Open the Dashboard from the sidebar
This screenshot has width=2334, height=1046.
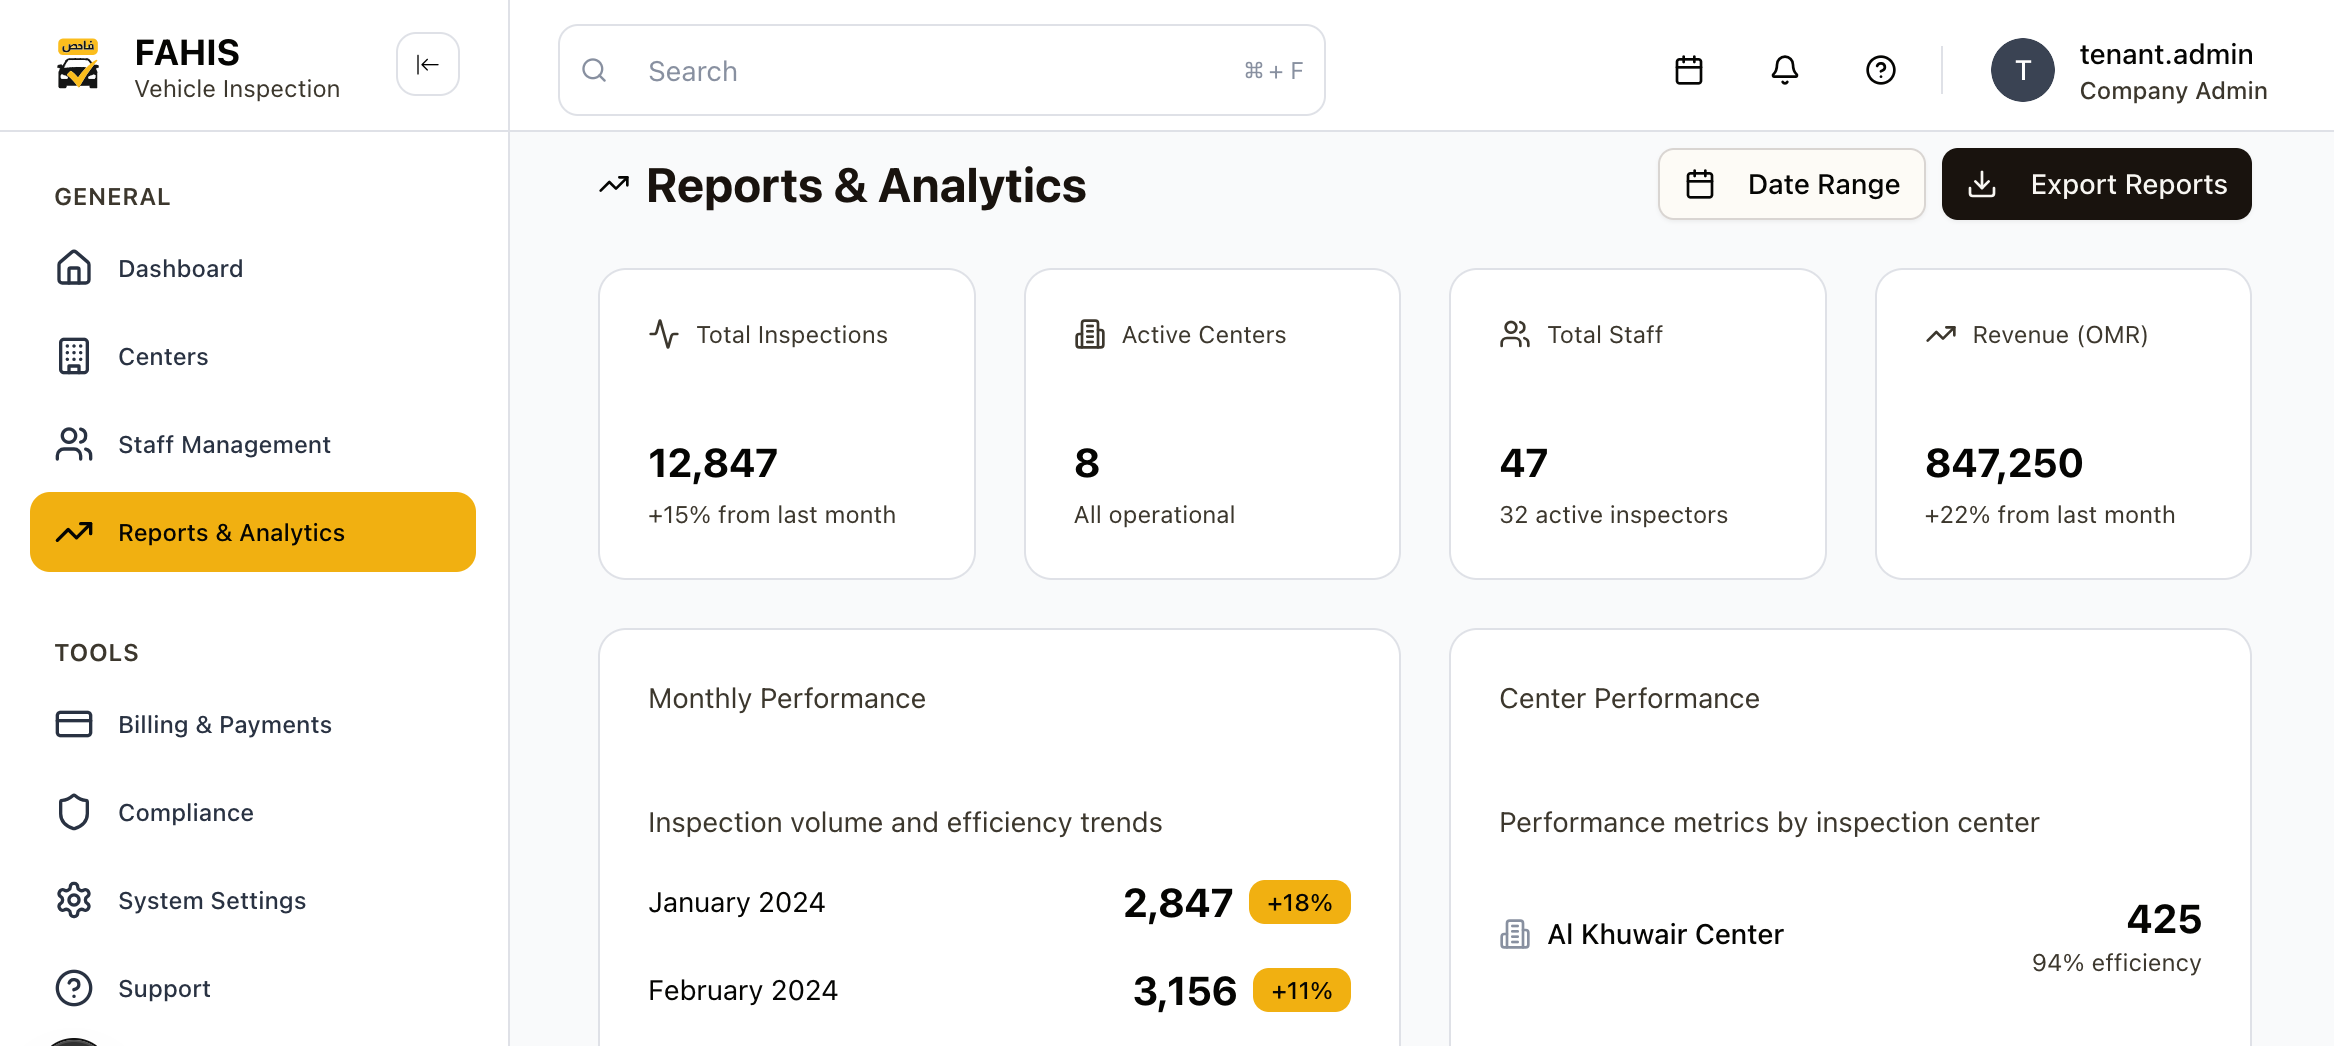click(x=181, y=268)
